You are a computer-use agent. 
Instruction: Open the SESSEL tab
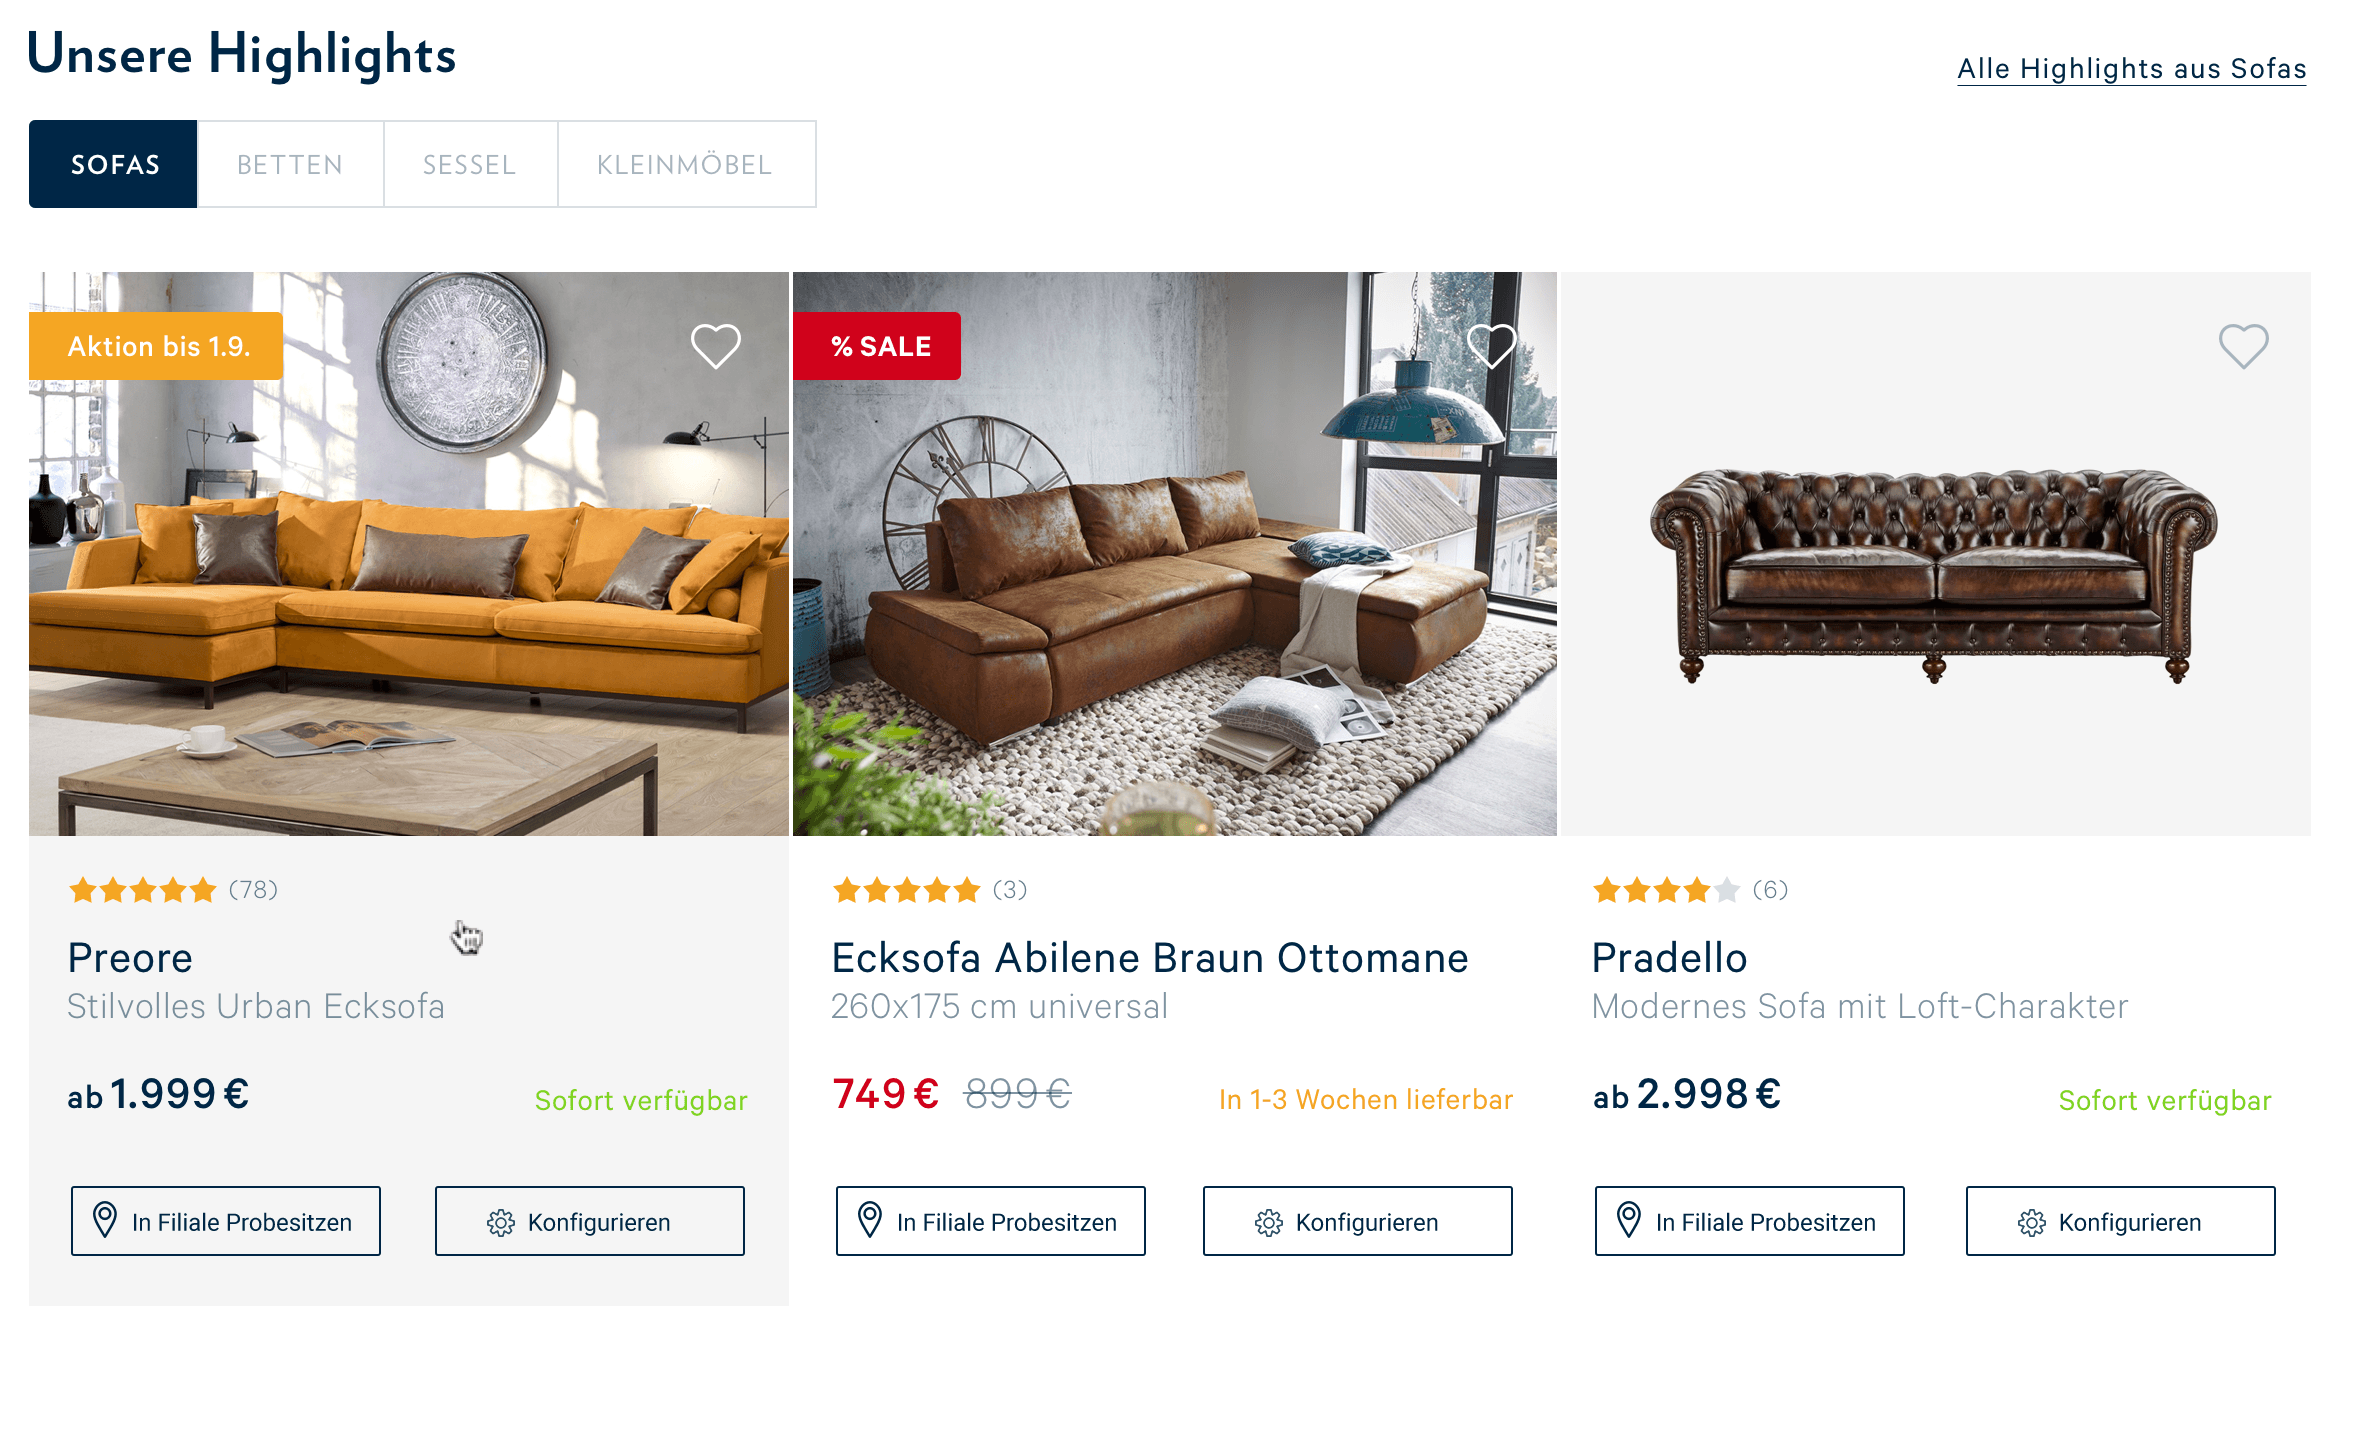(470, 164)
